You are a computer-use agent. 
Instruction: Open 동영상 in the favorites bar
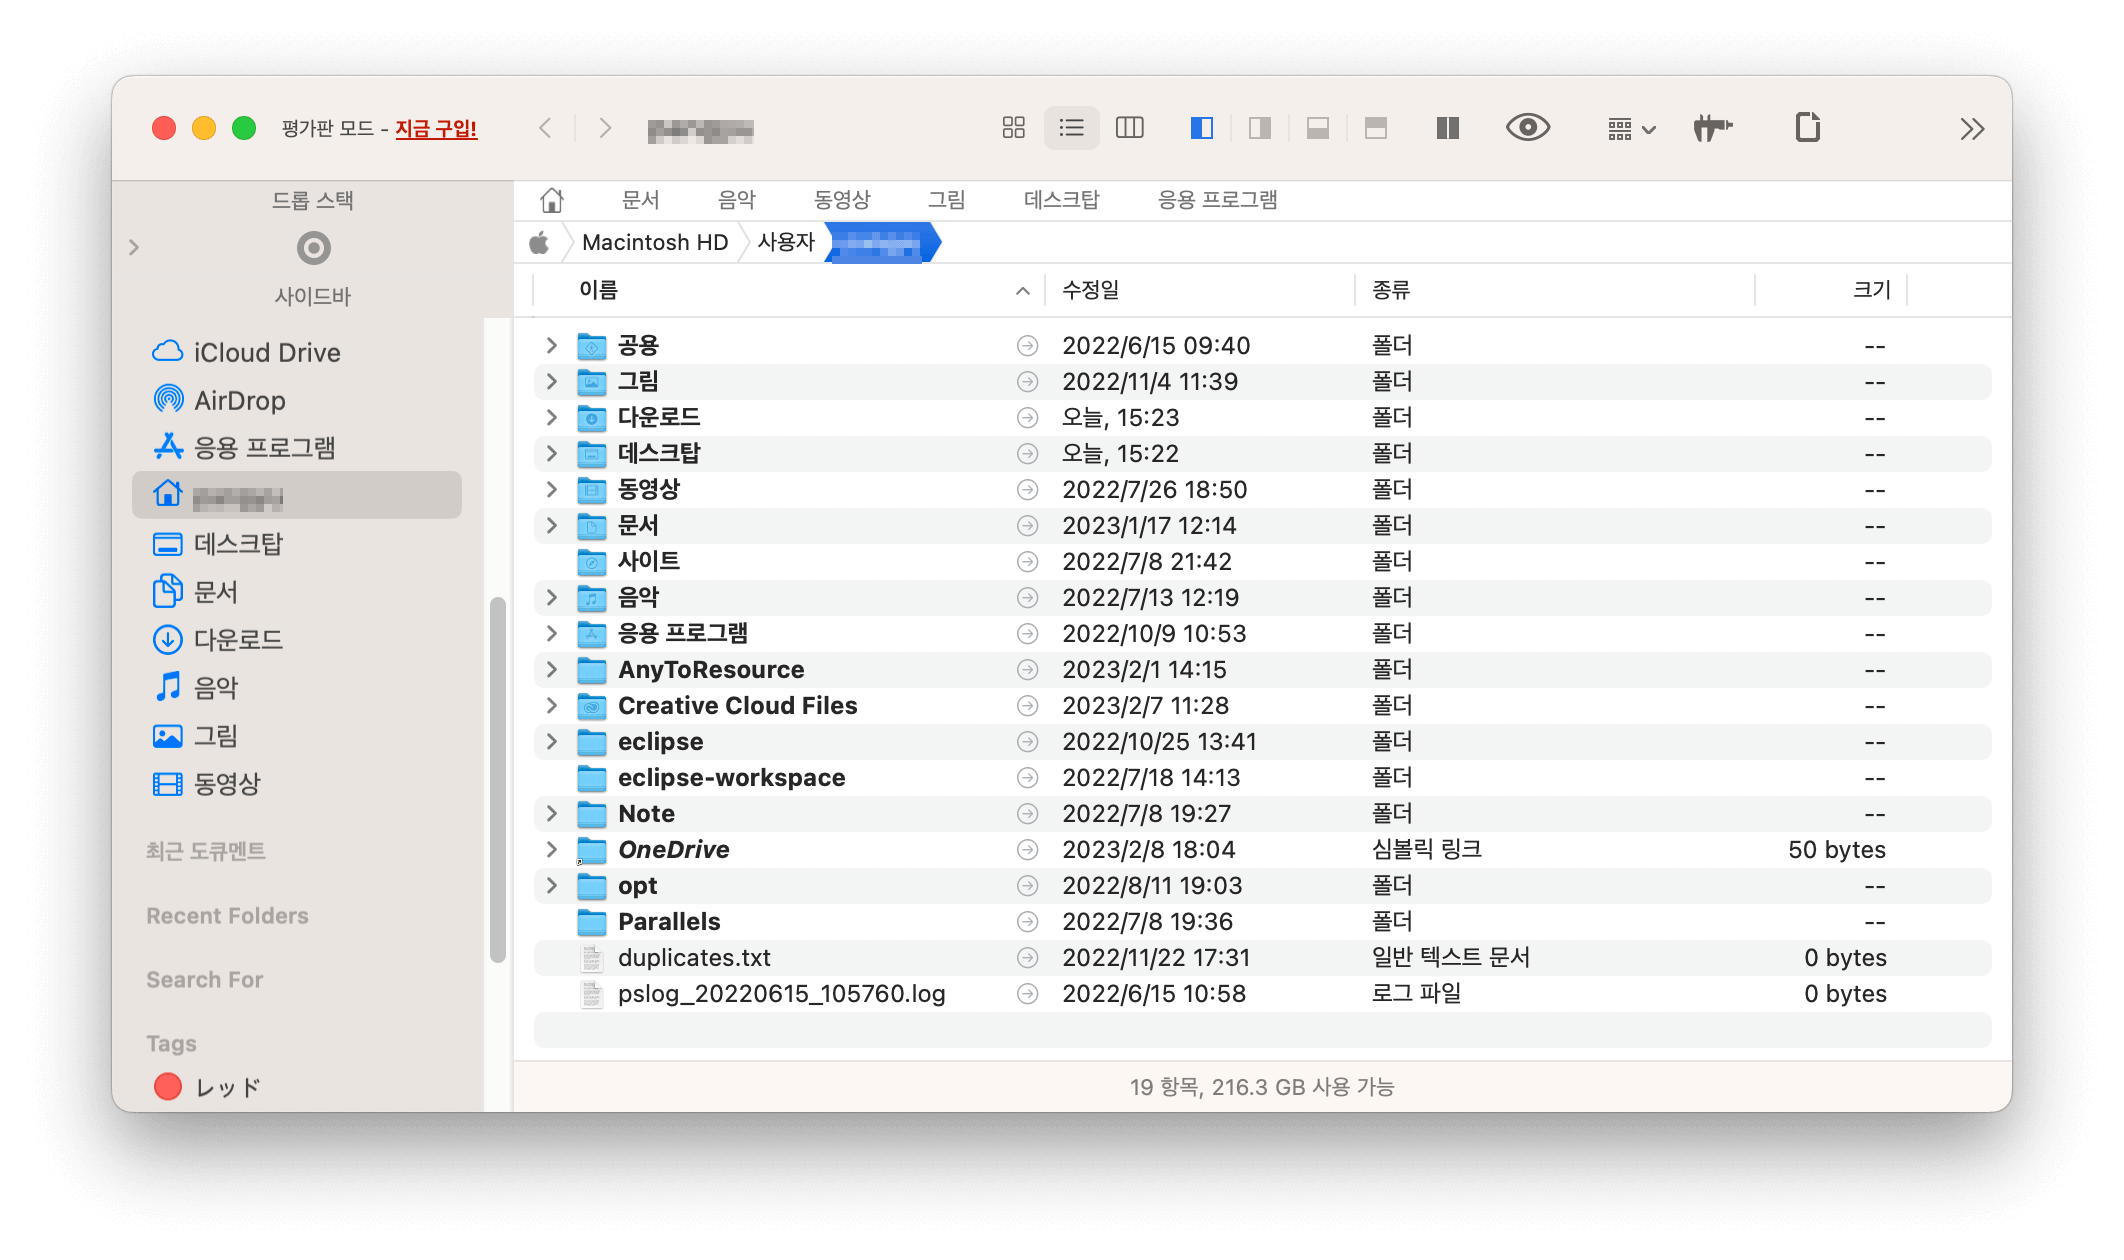[x=842, y=200]
